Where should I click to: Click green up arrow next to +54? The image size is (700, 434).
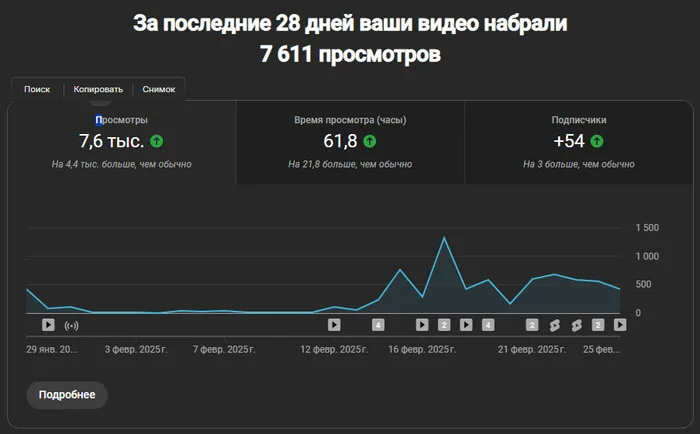597,142
